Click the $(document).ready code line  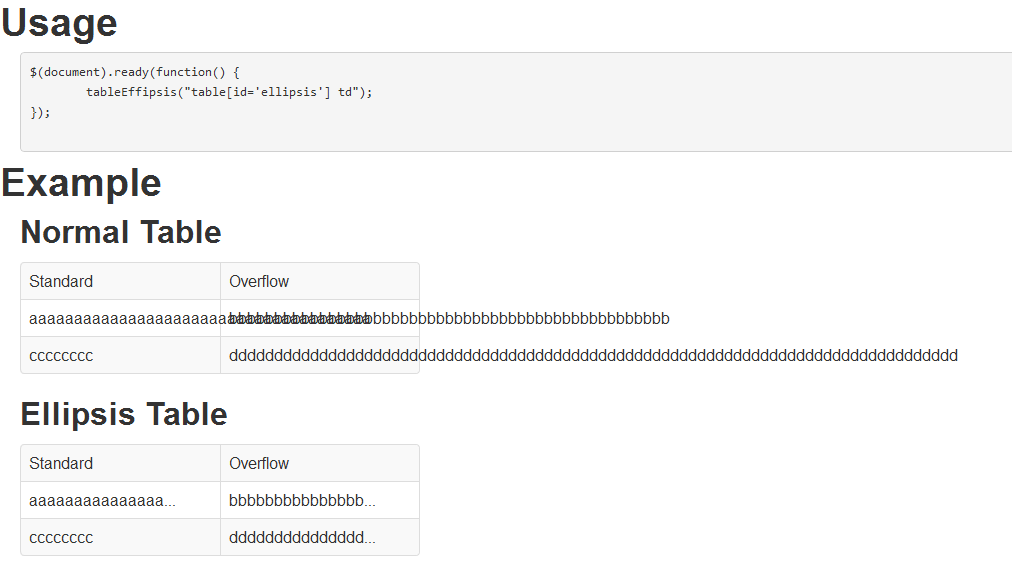(135, 72)
